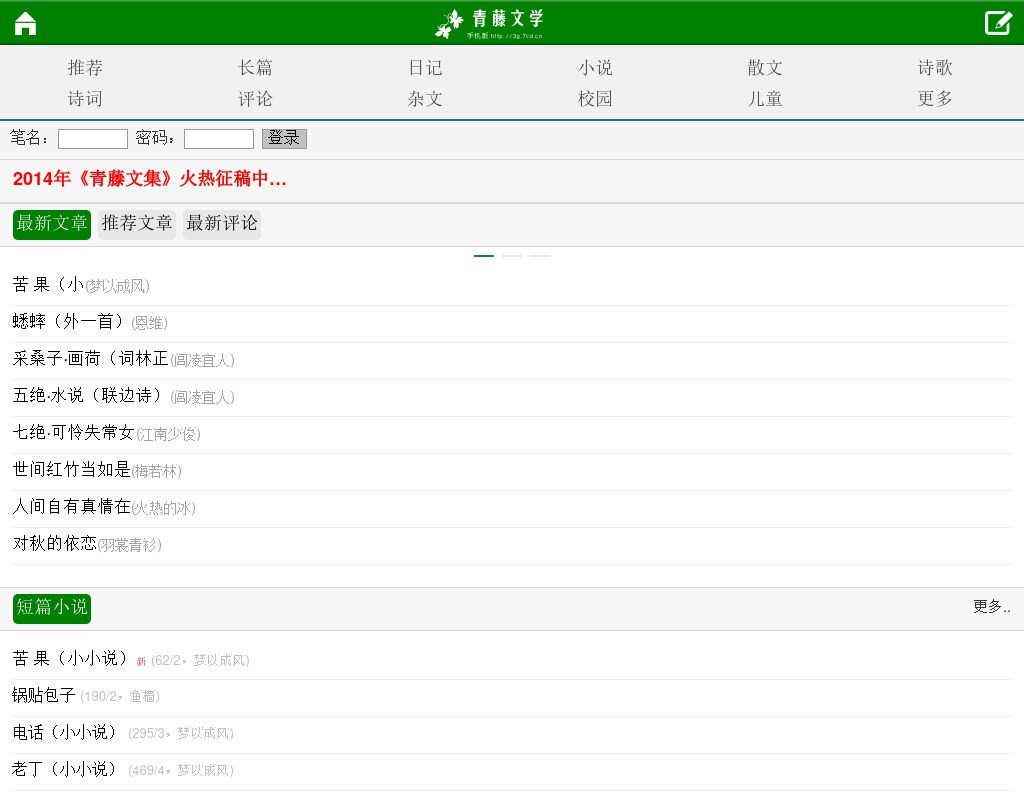
Task: Open article 蟋蟀（外一首）
Action: (x=68, y=322)
